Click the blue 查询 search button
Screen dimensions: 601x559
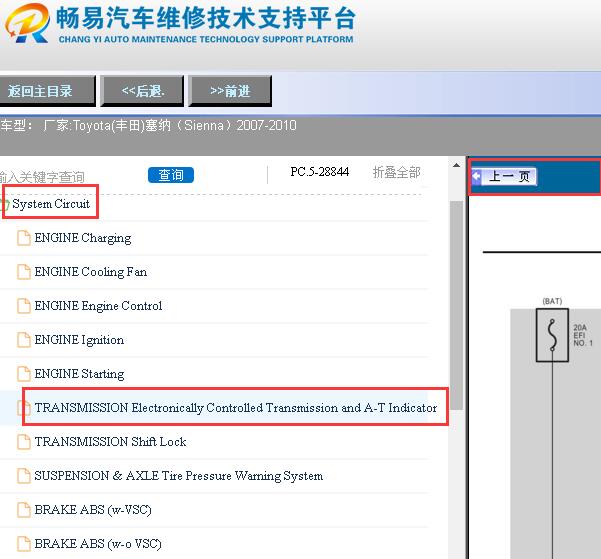171,175
